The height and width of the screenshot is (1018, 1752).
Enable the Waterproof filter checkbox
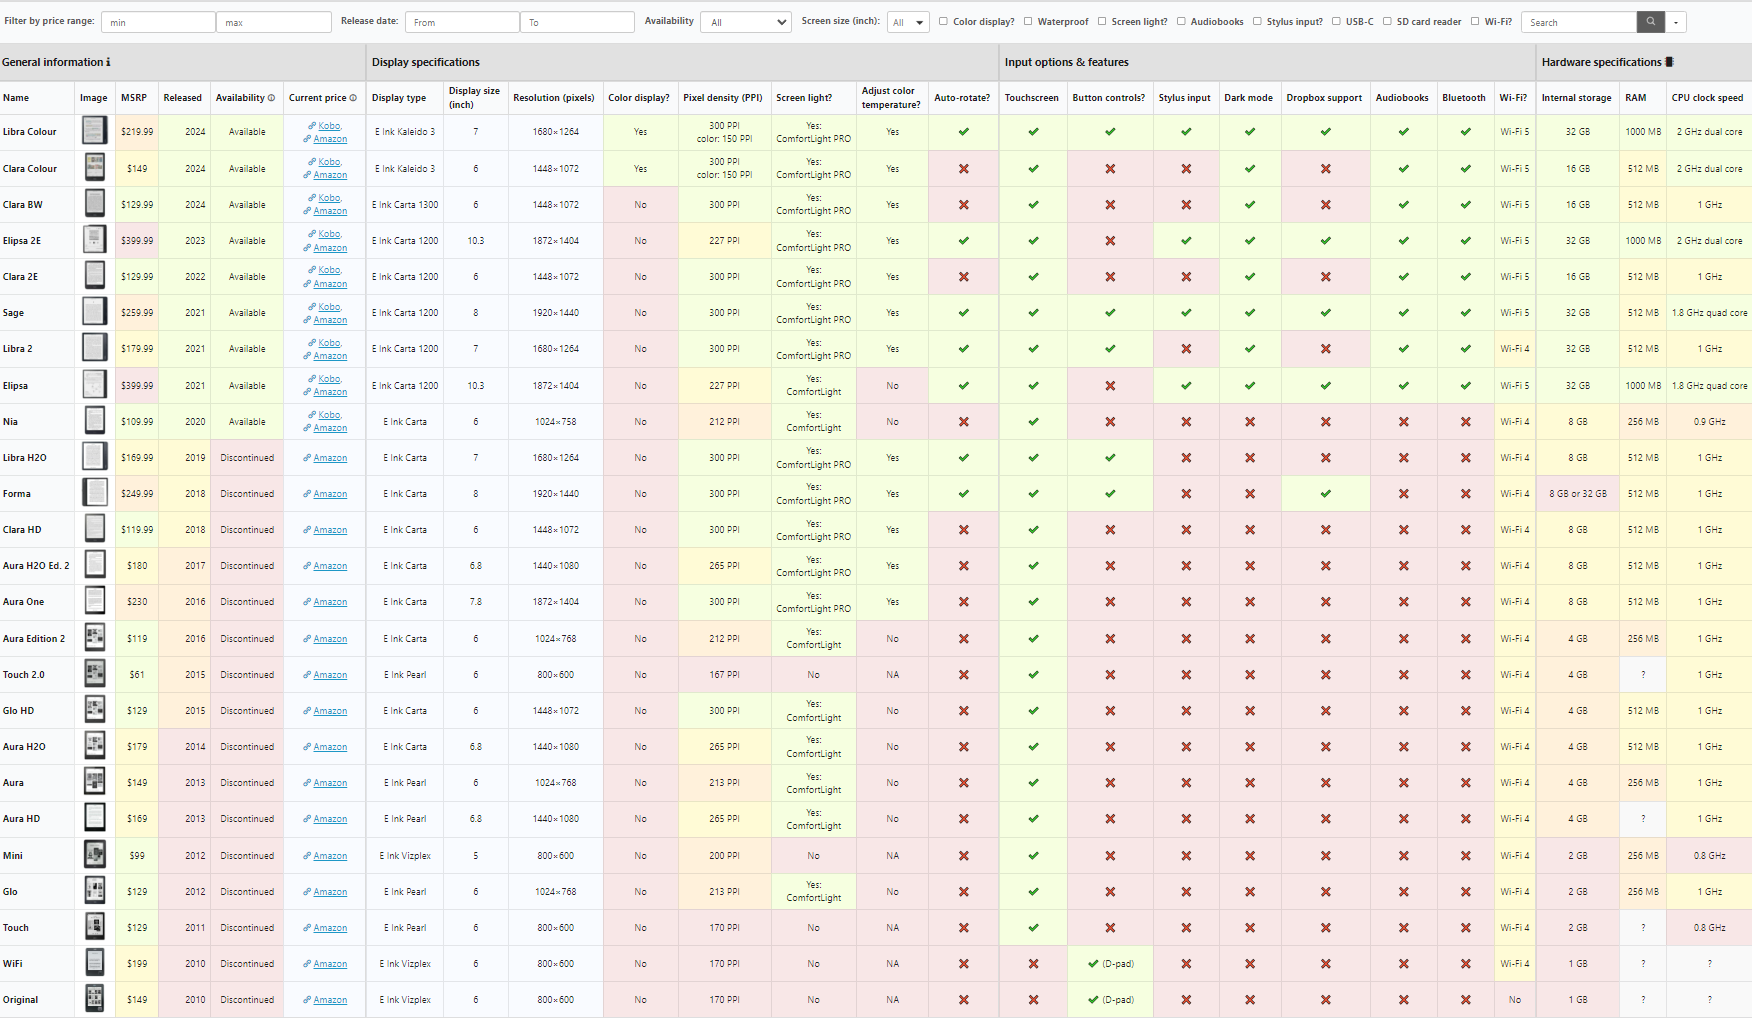[x=1028, y=21]
